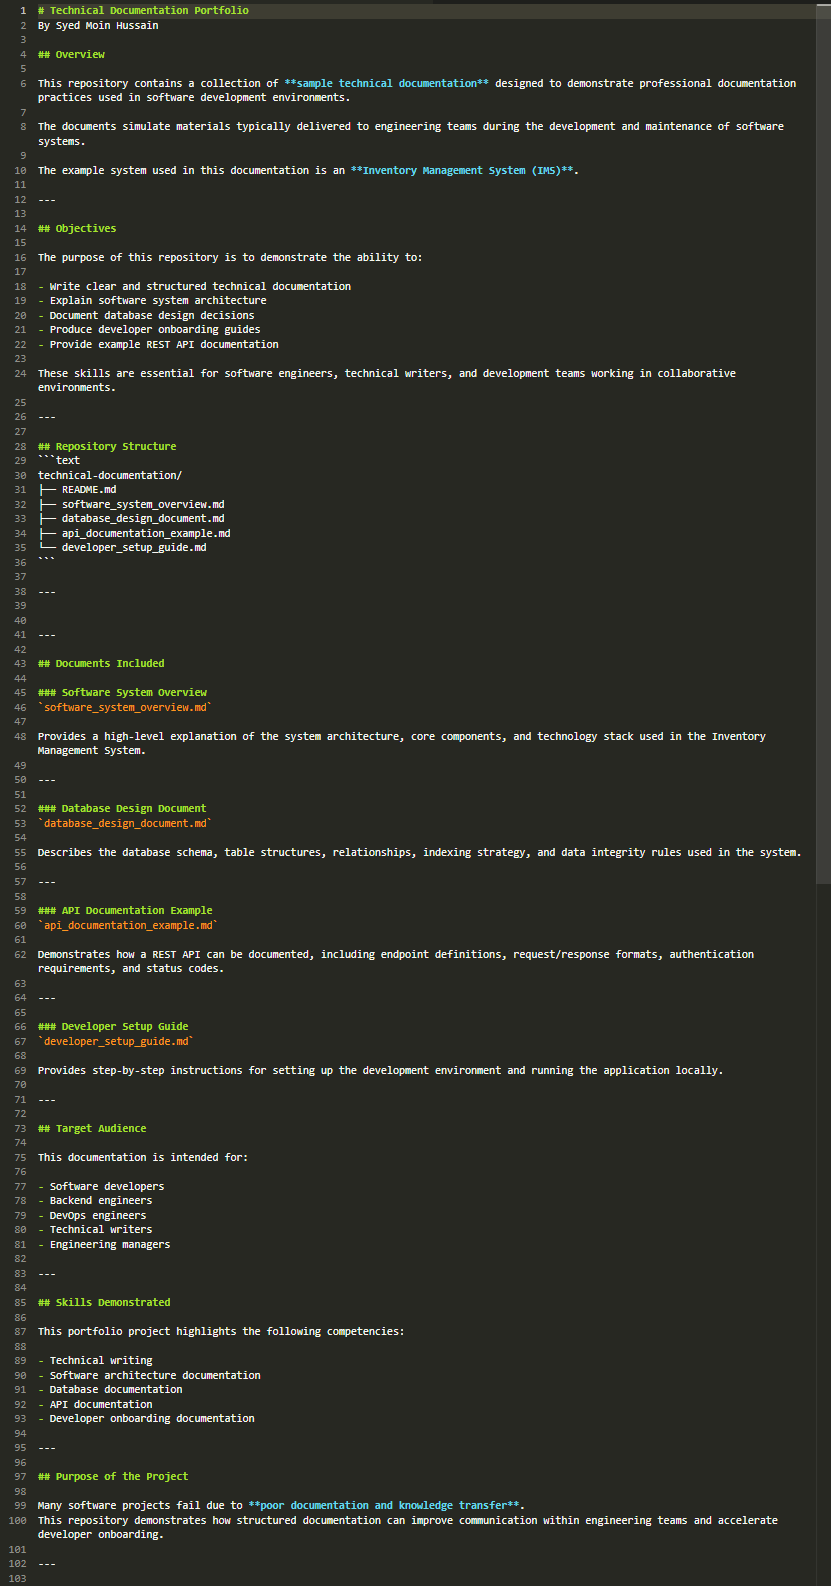Click the '### Developer Setup Guide' heading
Screen dimensions: 831x1586
click(x=113, y=1026)
